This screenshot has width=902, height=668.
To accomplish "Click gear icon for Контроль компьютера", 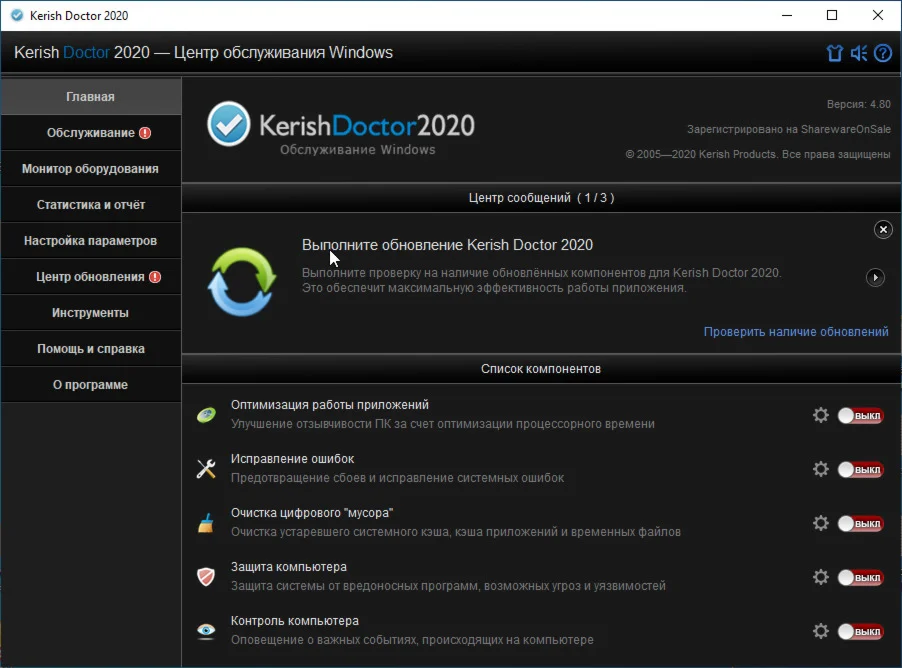I will tap(821, 631).
